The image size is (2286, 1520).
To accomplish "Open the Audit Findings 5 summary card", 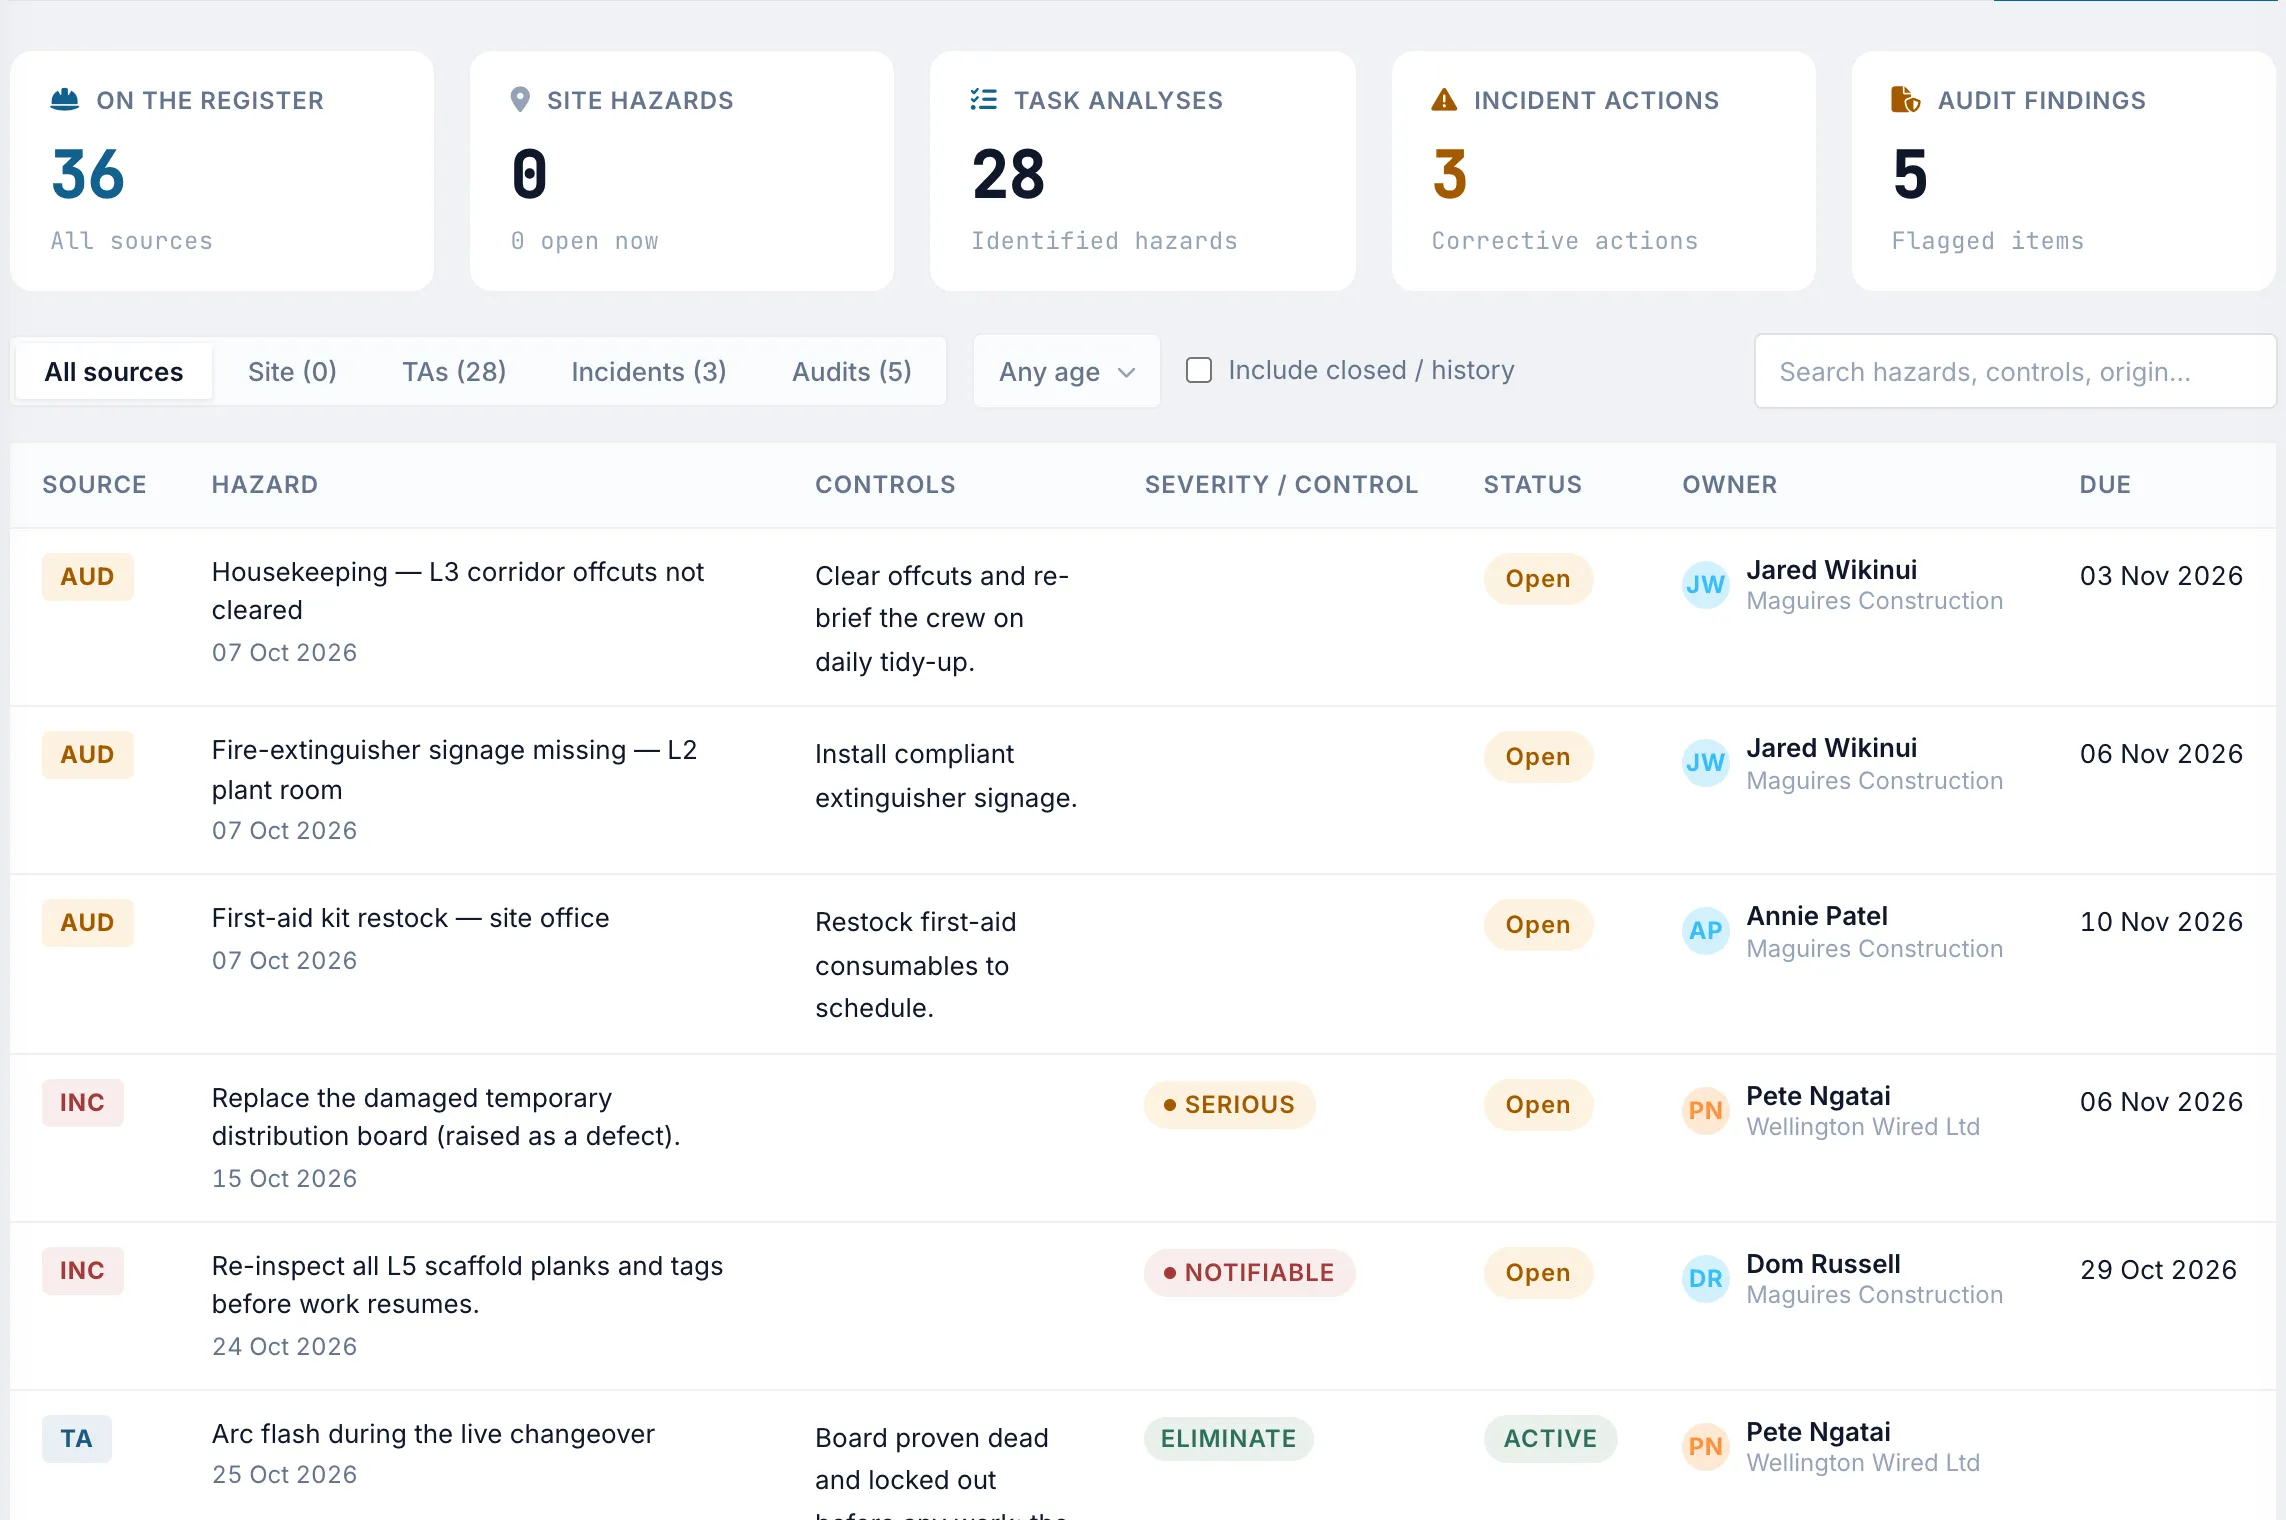I will pos(2064,171).
